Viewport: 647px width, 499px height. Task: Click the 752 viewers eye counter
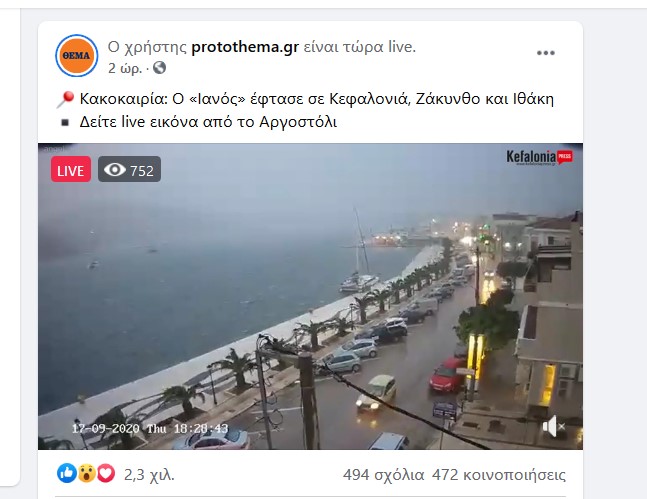pos(130,169)
